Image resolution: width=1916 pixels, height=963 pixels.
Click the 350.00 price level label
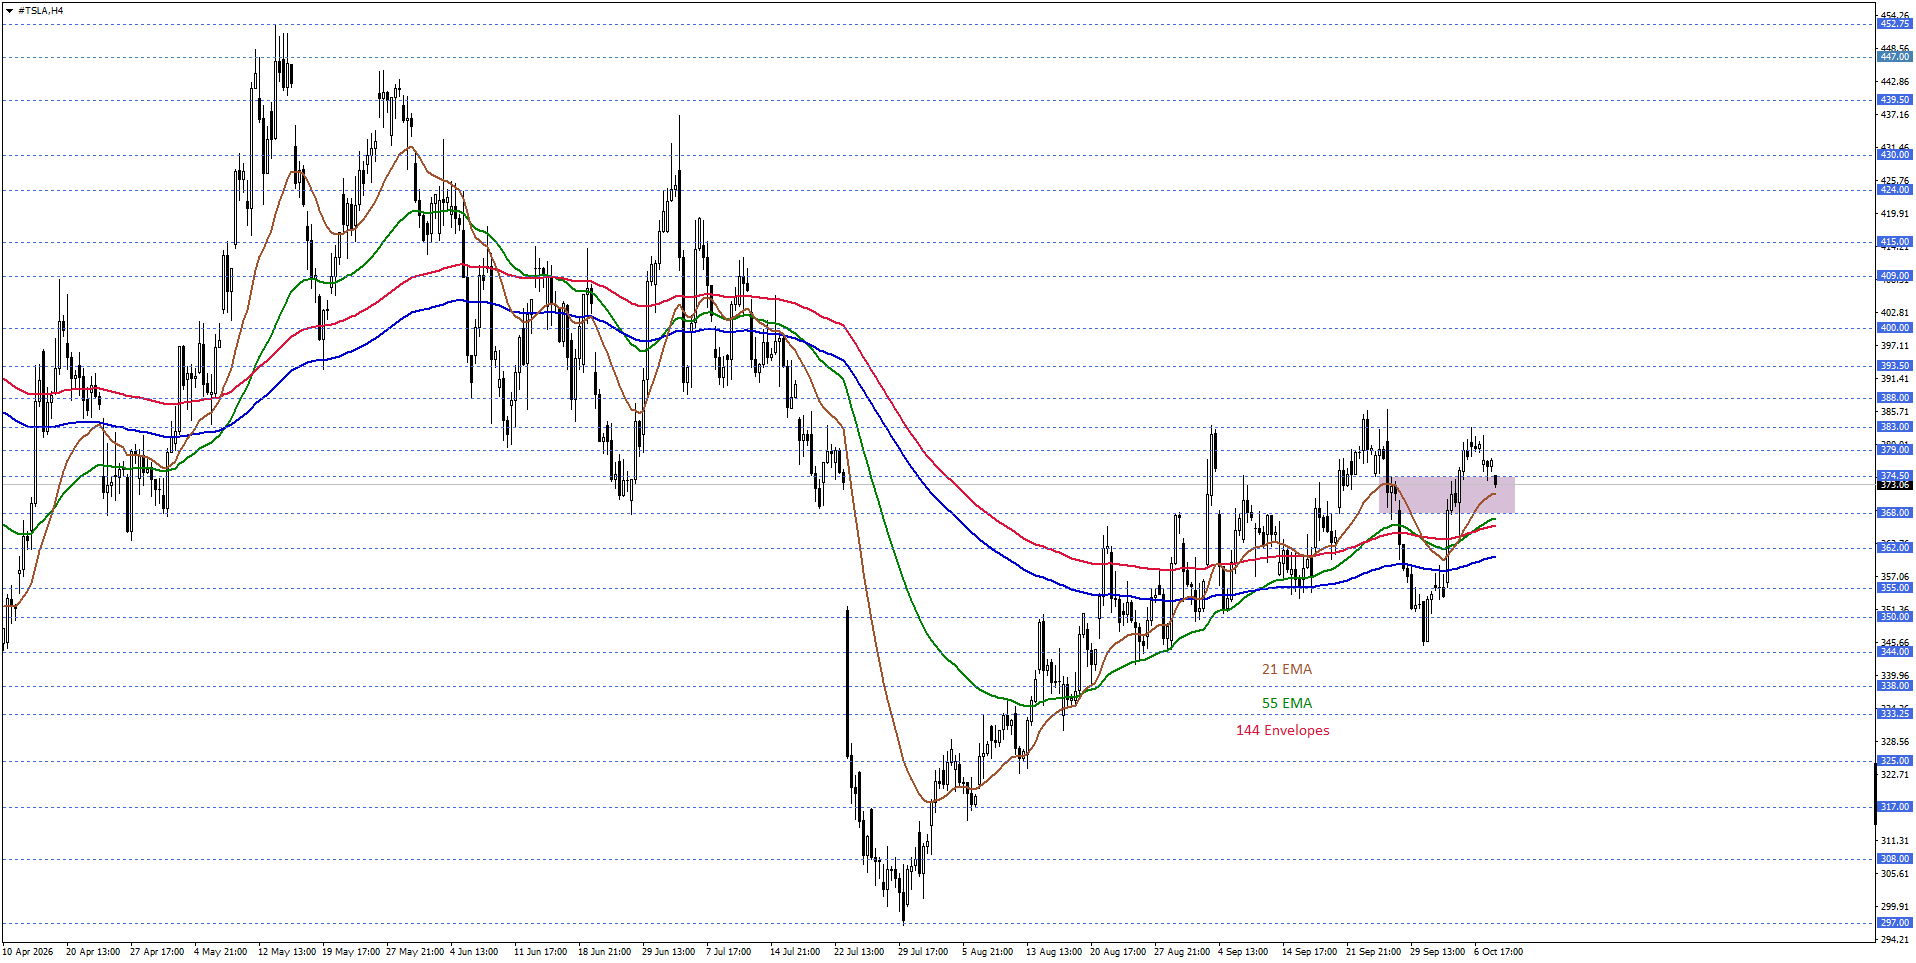(x=1895, y=617)
